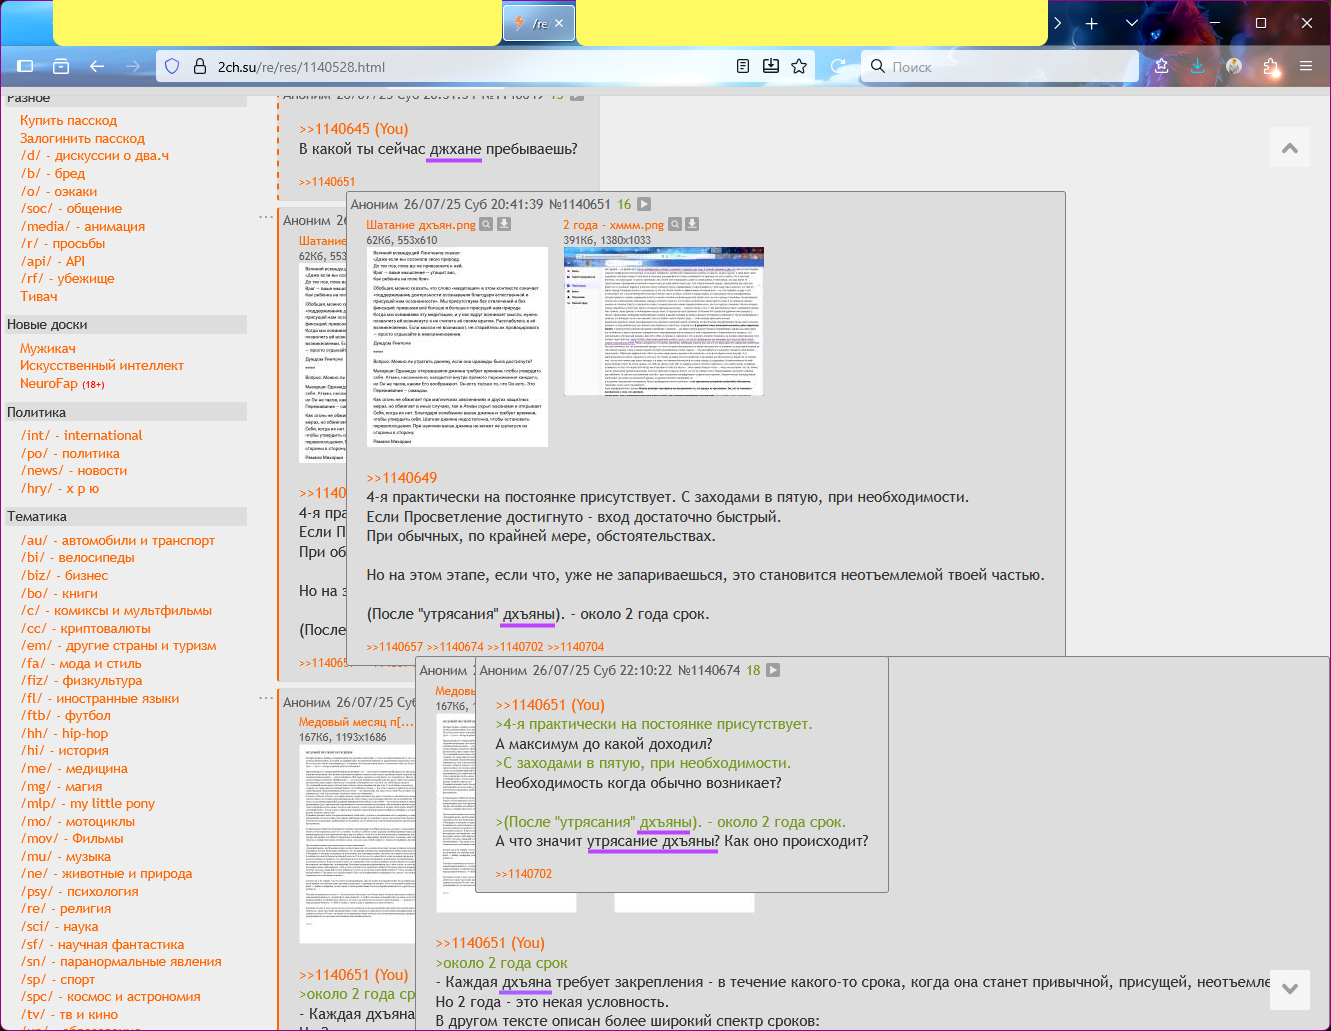The image size is (1331, 1031).
Task: Reverse-search image Шатание дхъян.png
Action: pyautogui.click(x=486, y=225)
